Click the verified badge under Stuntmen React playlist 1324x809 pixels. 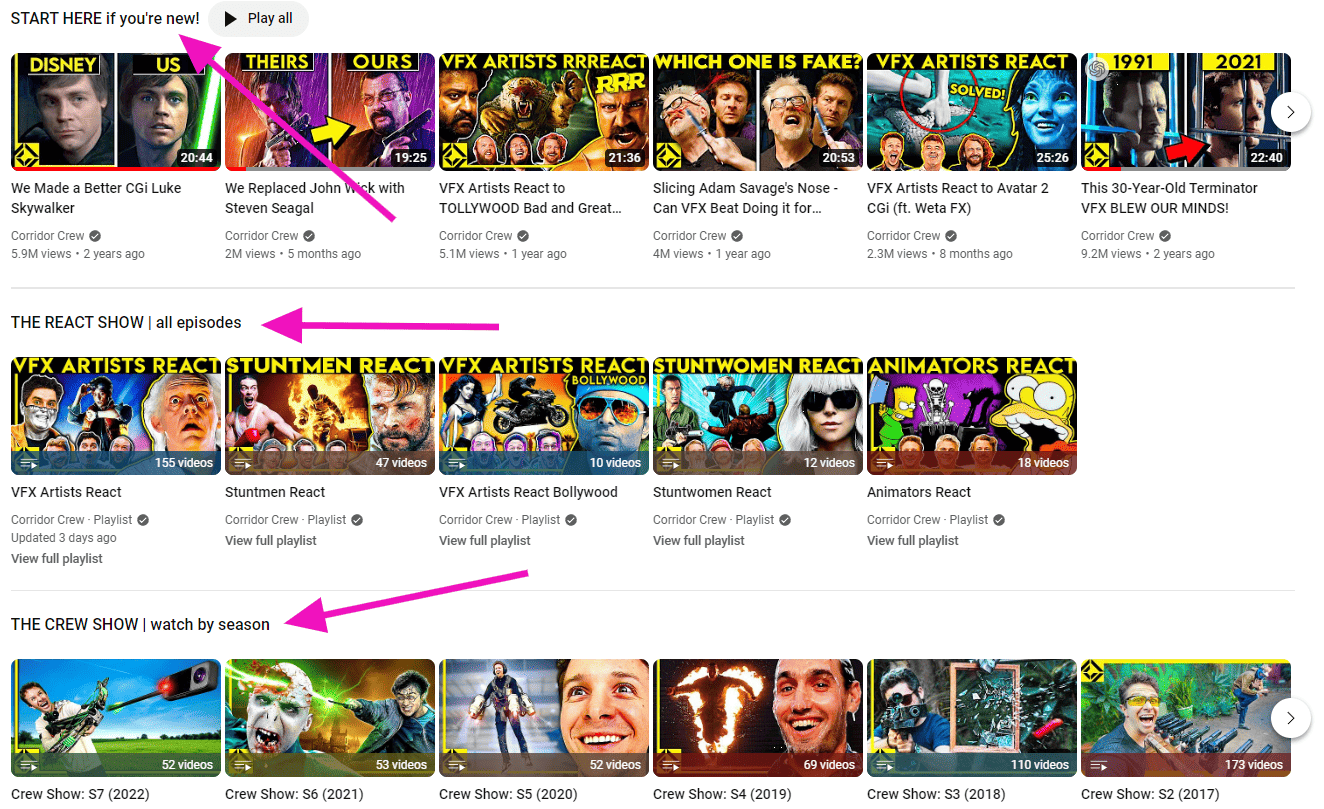(x=357, y=520)
